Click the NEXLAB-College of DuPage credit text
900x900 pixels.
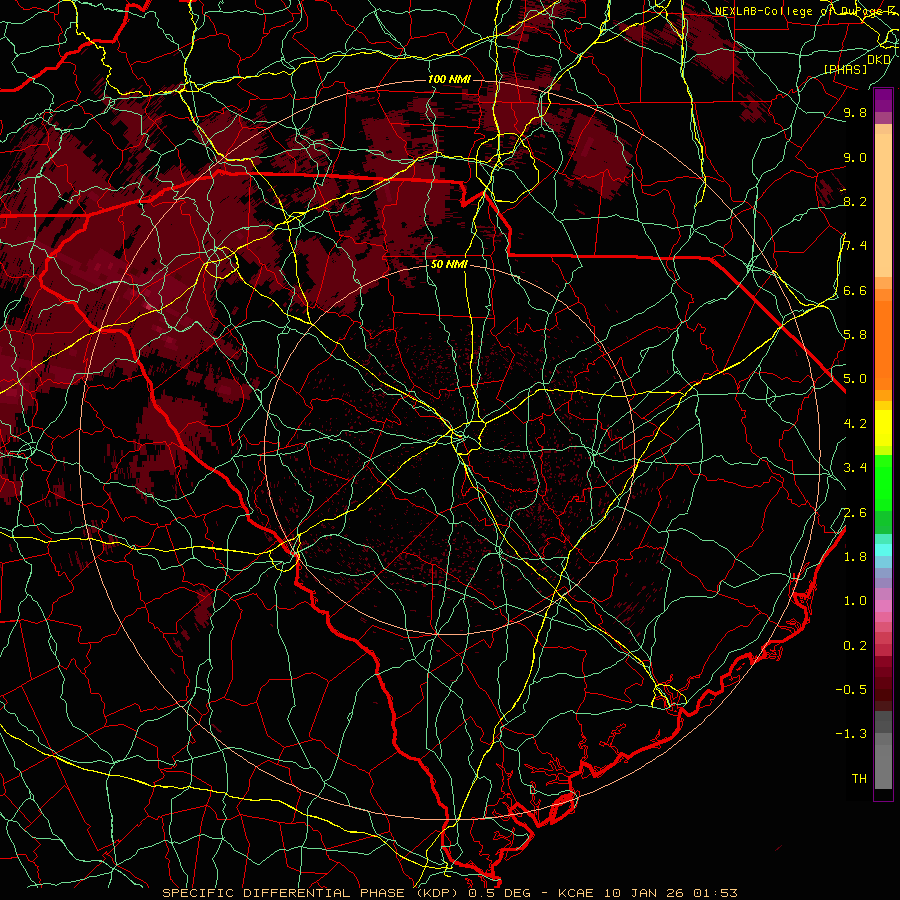(807, 11)
